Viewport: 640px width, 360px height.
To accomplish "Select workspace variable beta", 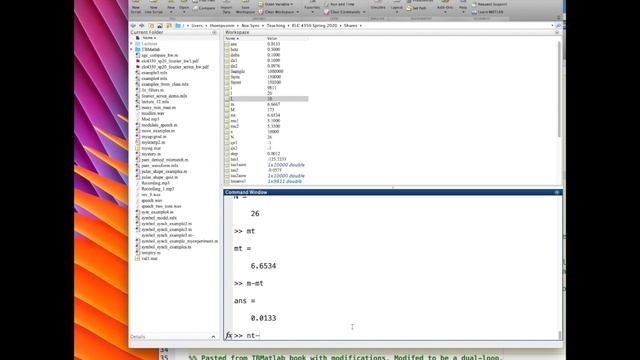I will 234,49.
